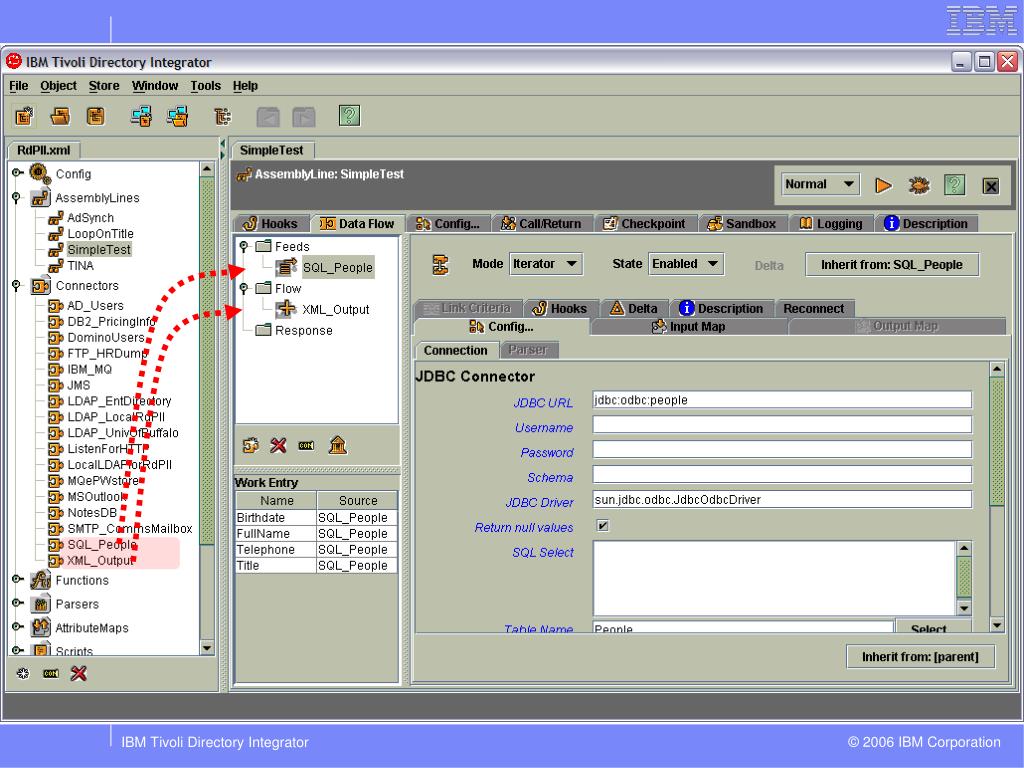1024x768 pixels.
Task: Click the open-folder icon in the main toolbar
Action: [60, 116]
